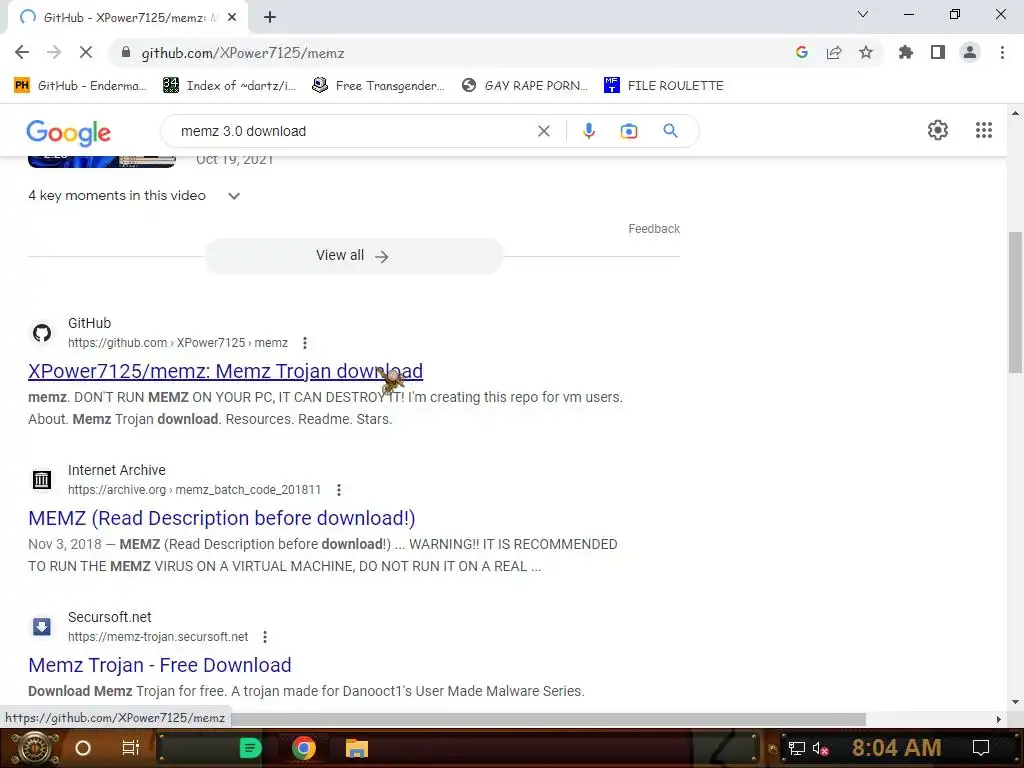This screenshot has width=1024, height=768.
Task: Open Securesoft.net result's three-dot options
Action: pyautogui.click(x=264, y=637)
